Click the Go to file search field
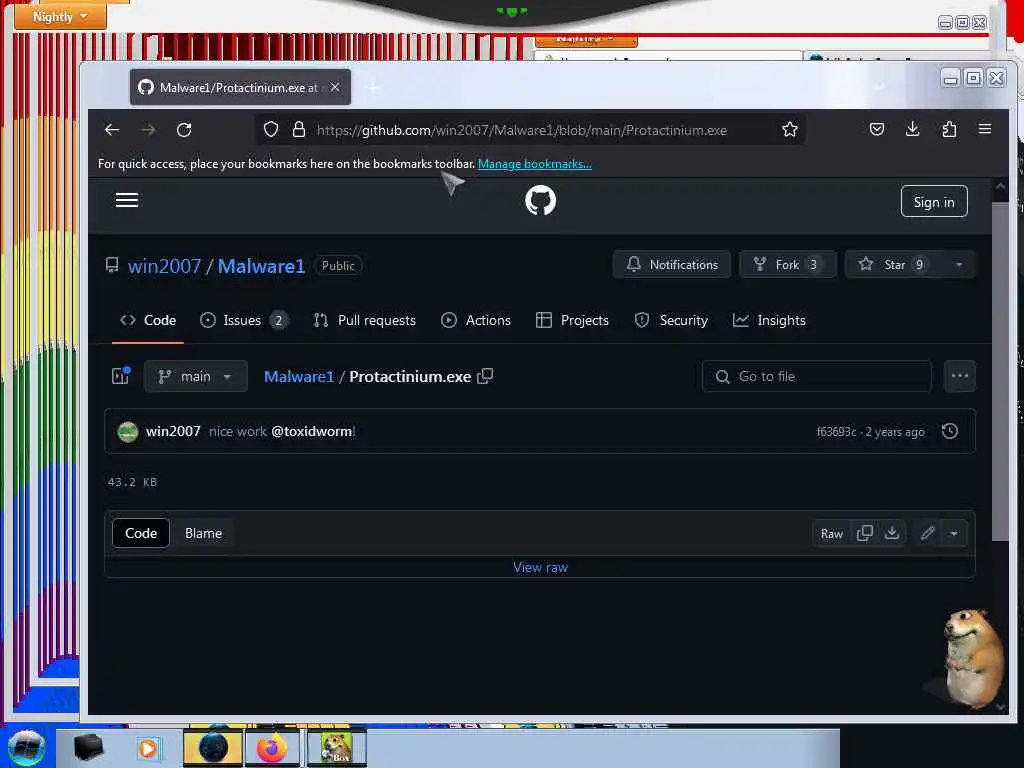The width and height of the screenshot is (1024, 768). [x=816, y=376]
